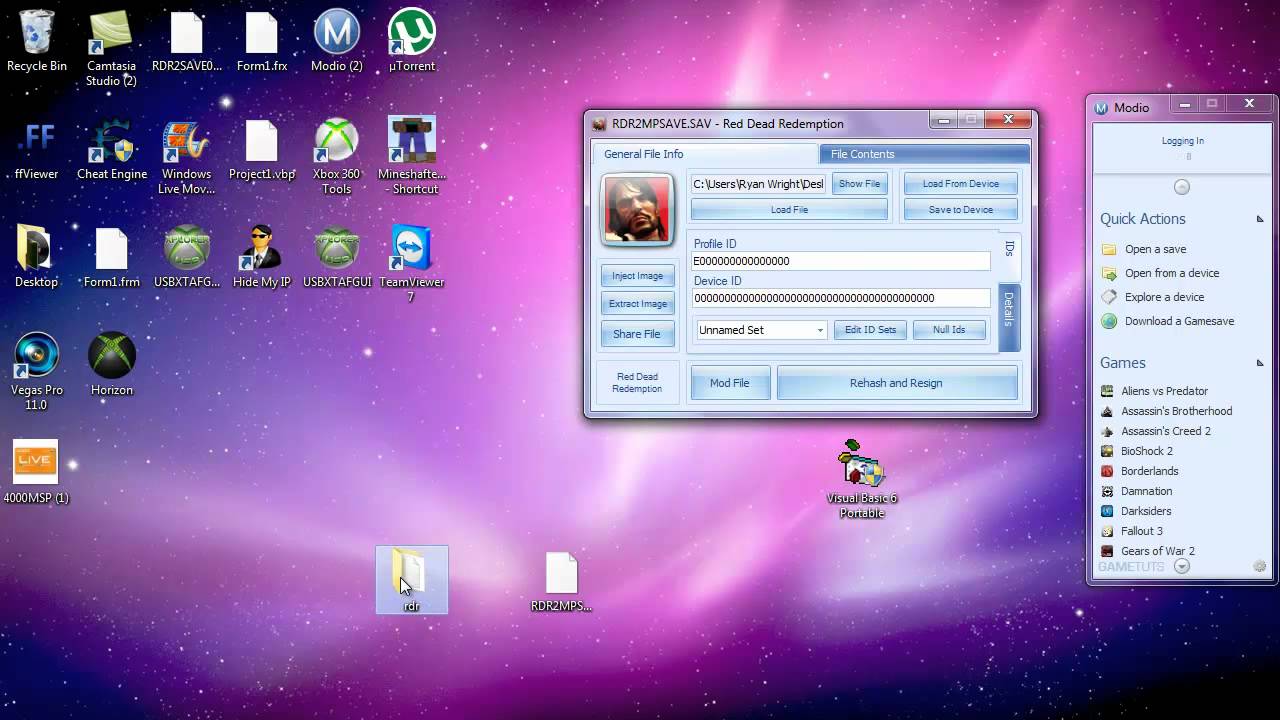Viewport: 1280px width, 720px height.
Task: Select BioShock 2 in games list
Action: (1136, 451)
